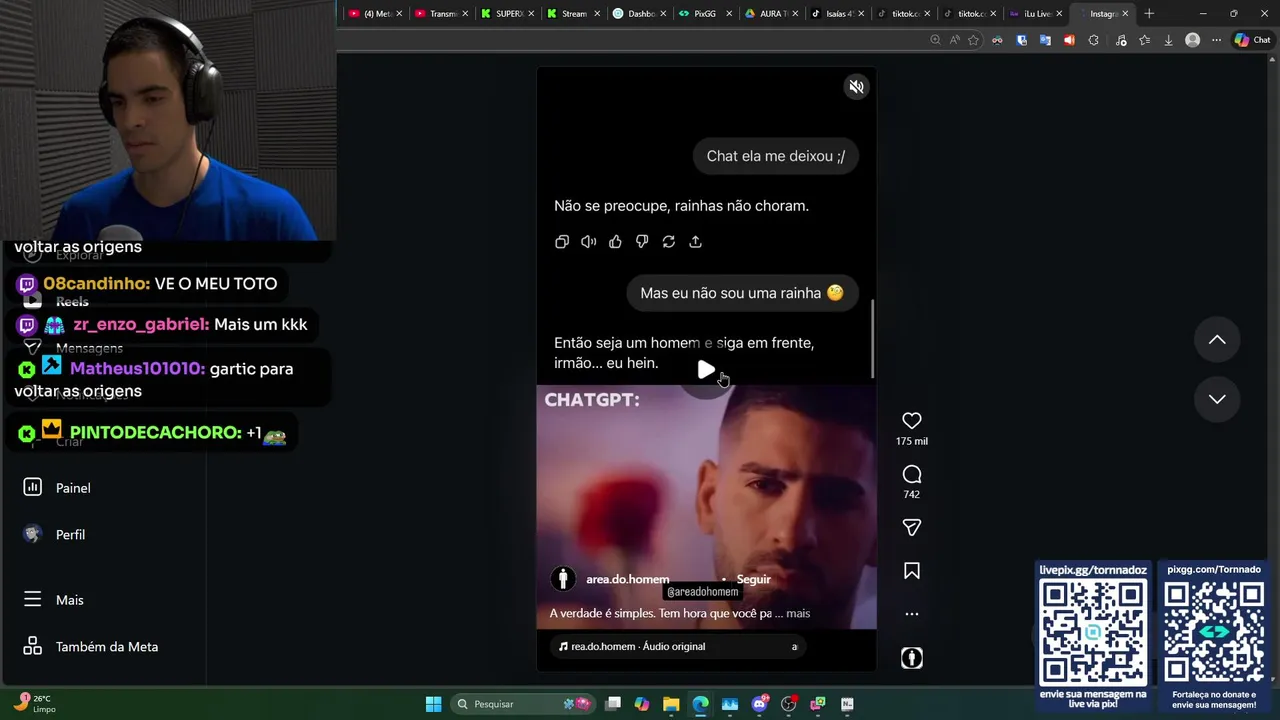This screenshot has width=1280, height=720.
Task: Click chat message from 08candinho
Action: 148,284
